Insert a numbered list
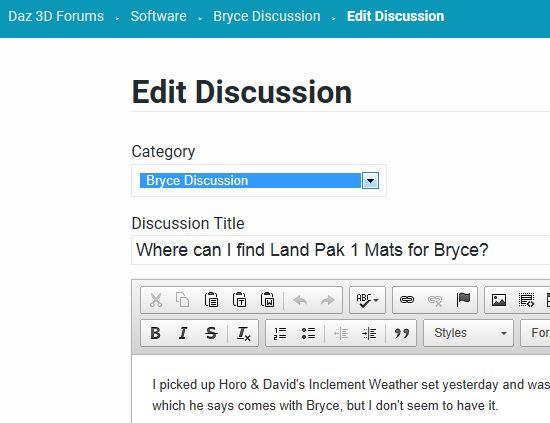 [x=280, y=333]
